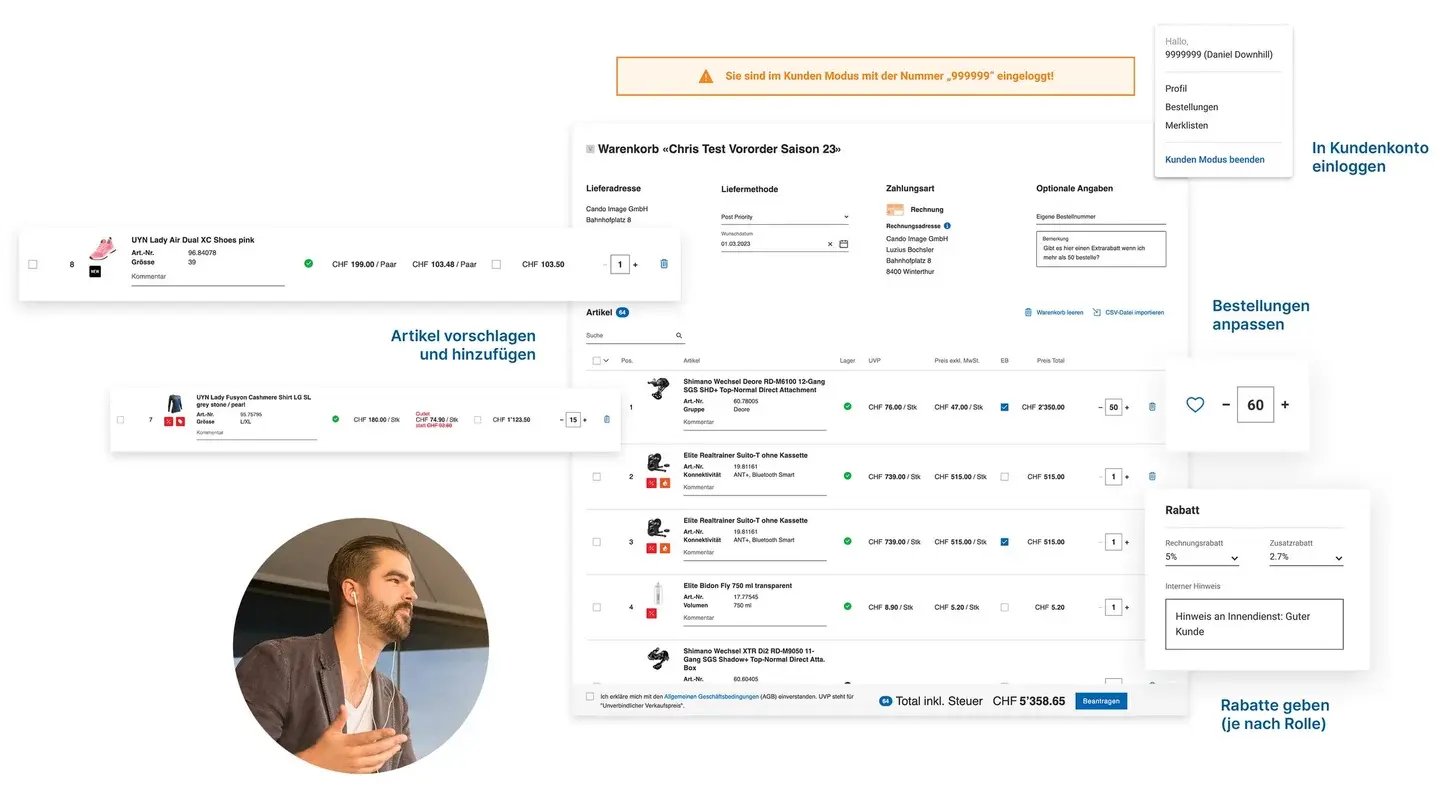Accept the AGB terms checkbox
This screenshot has height=810, width=1440.
coord(590,696)
